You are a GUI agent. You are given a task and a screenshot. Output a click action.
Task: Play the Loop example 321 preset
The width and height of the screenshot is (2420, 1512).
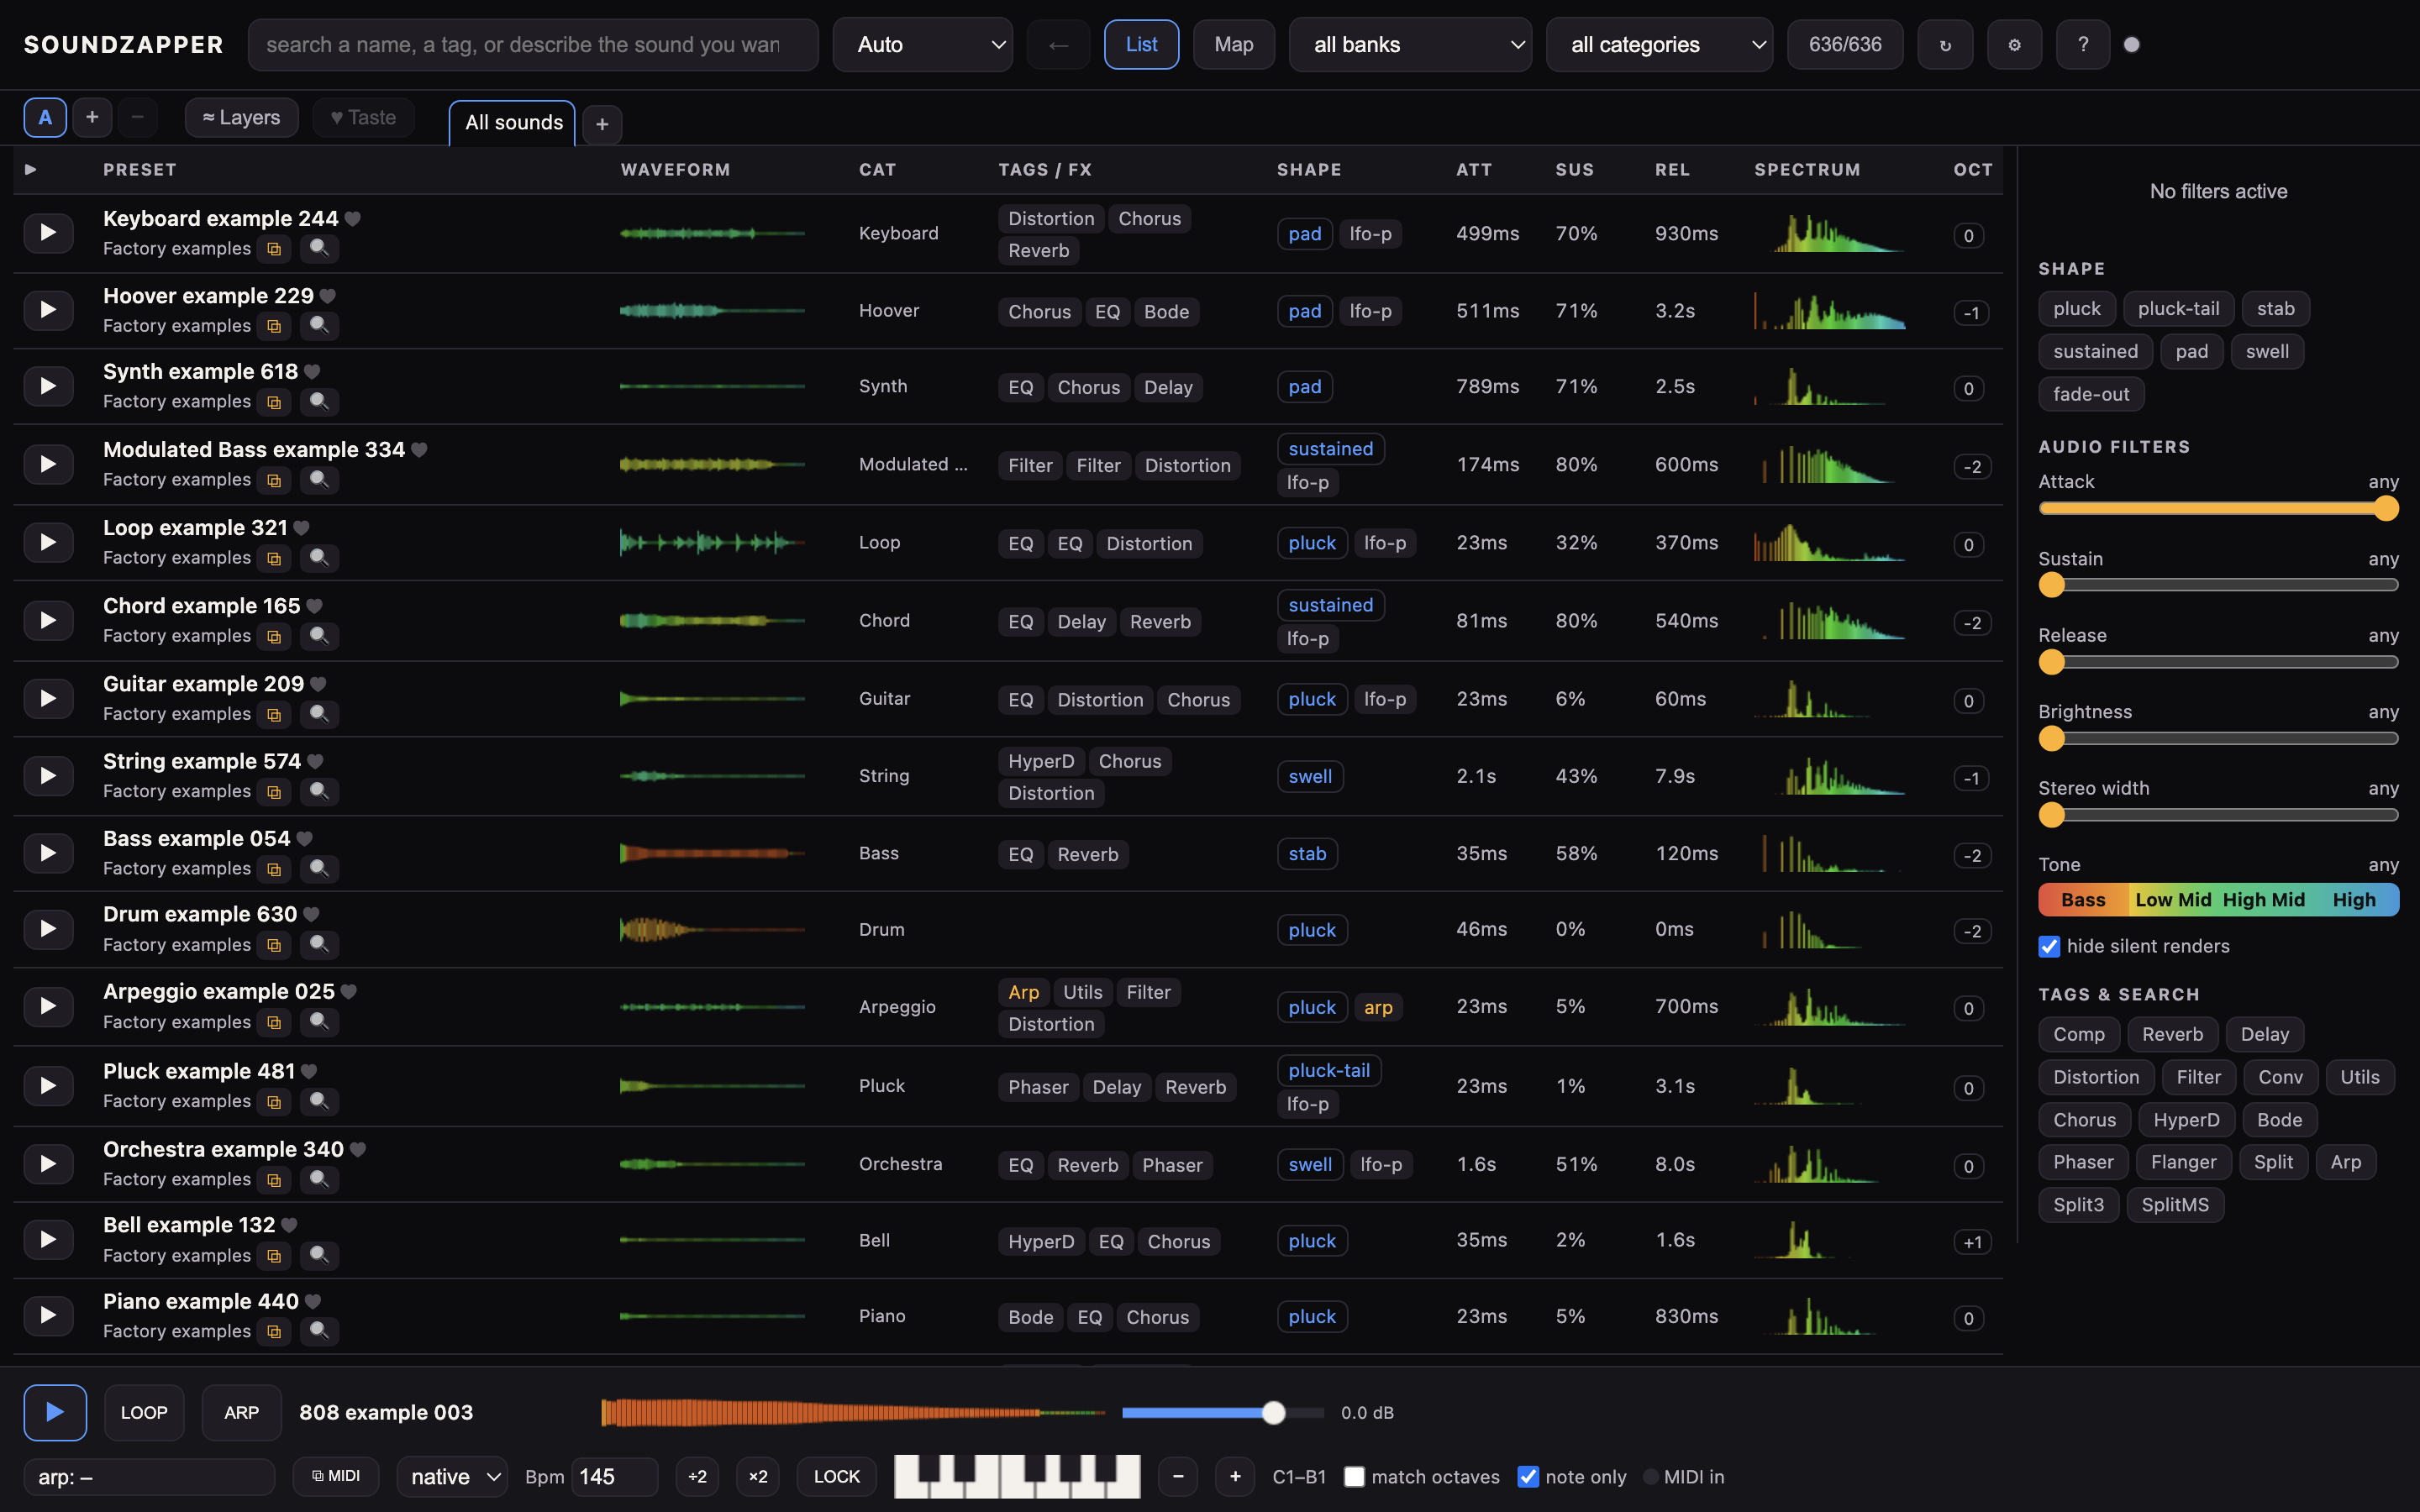tap(48, 542)
